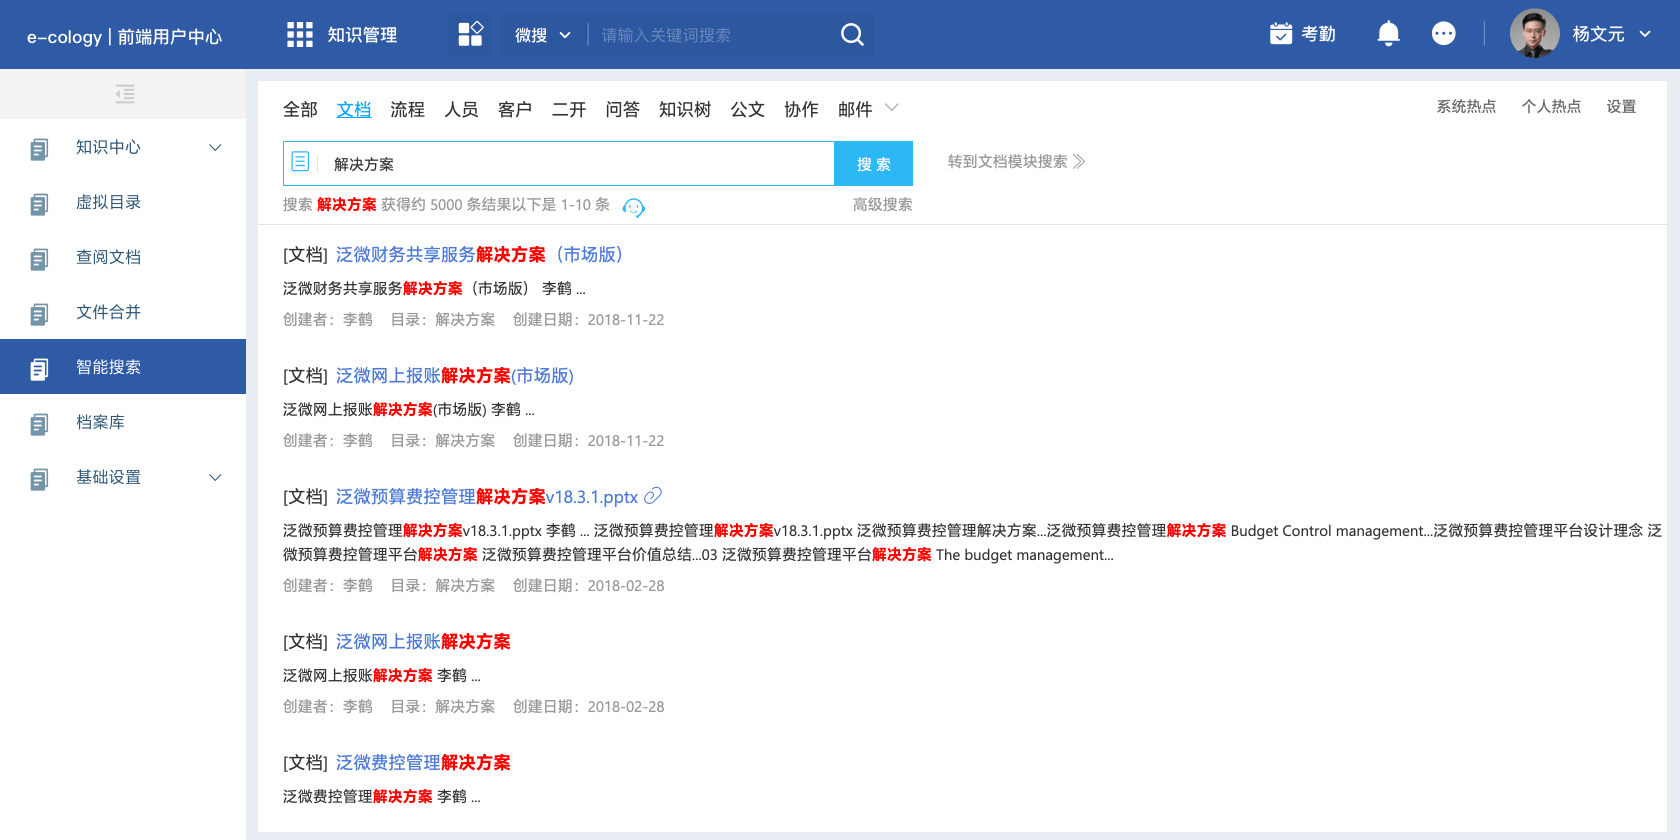Viewport: 1680px width, 840px height.
Task: Open the widgets shortcut icon beside 知识管理
Action: 470,34
